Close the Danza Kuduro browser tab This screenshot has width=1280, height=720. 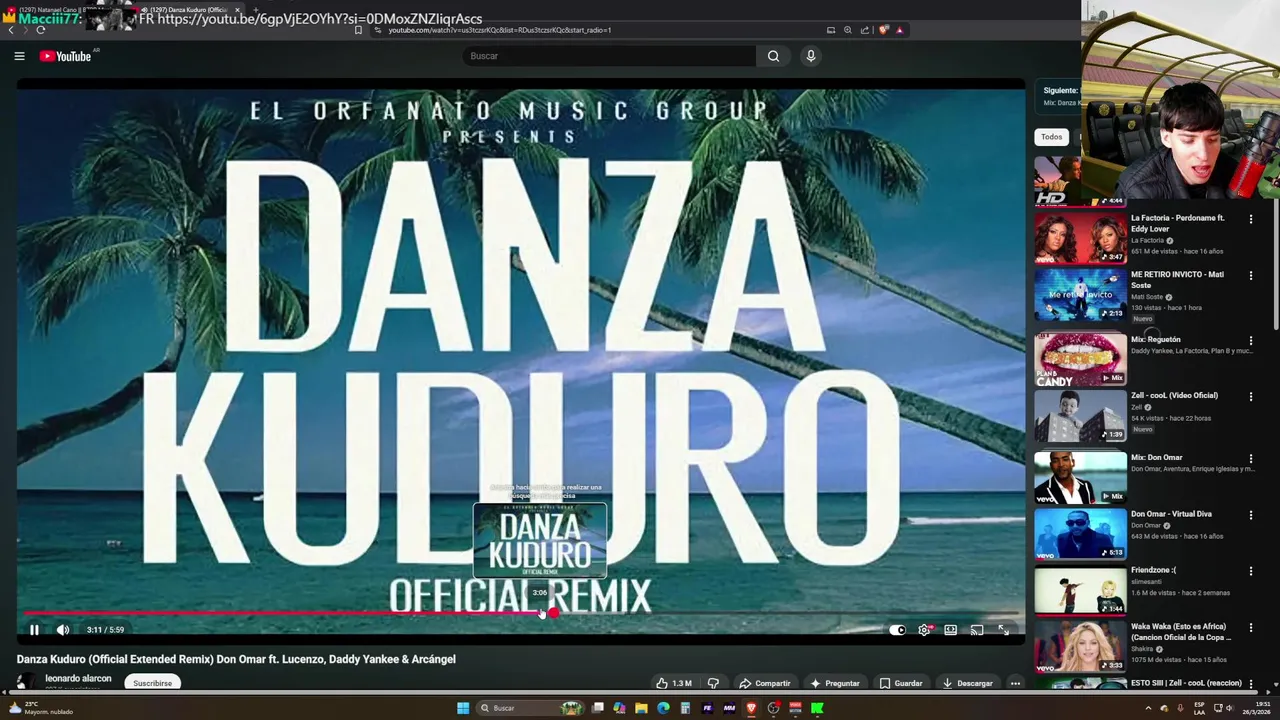(237, 10)
